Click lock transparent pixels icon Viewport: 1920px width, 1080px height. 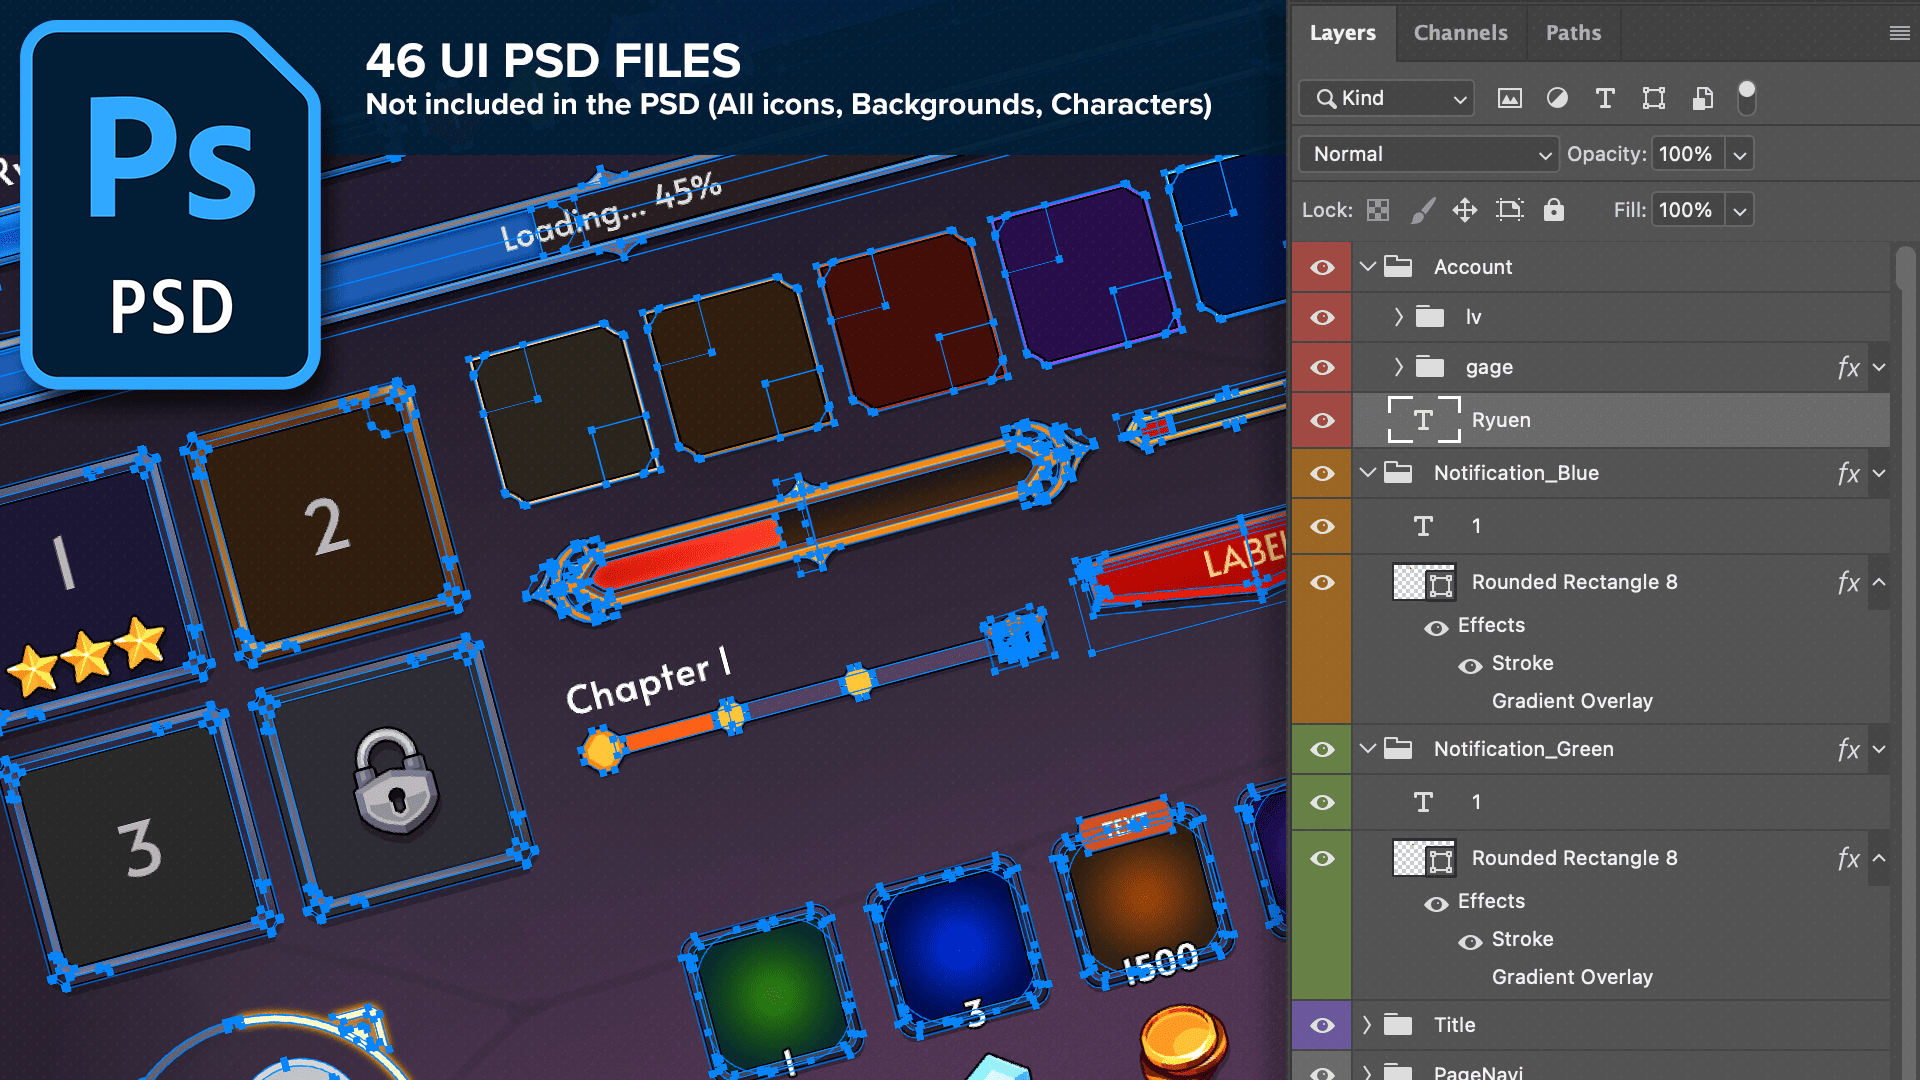click(1378, 210)
